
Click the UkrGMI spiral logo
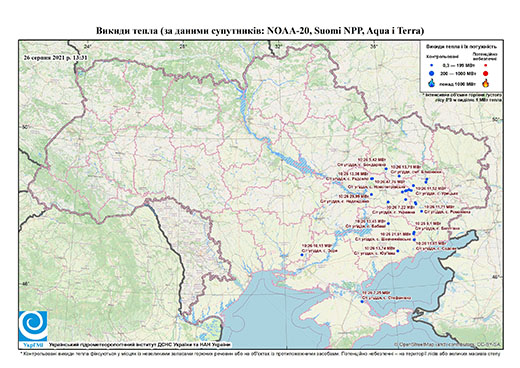[x=33, y=326]
